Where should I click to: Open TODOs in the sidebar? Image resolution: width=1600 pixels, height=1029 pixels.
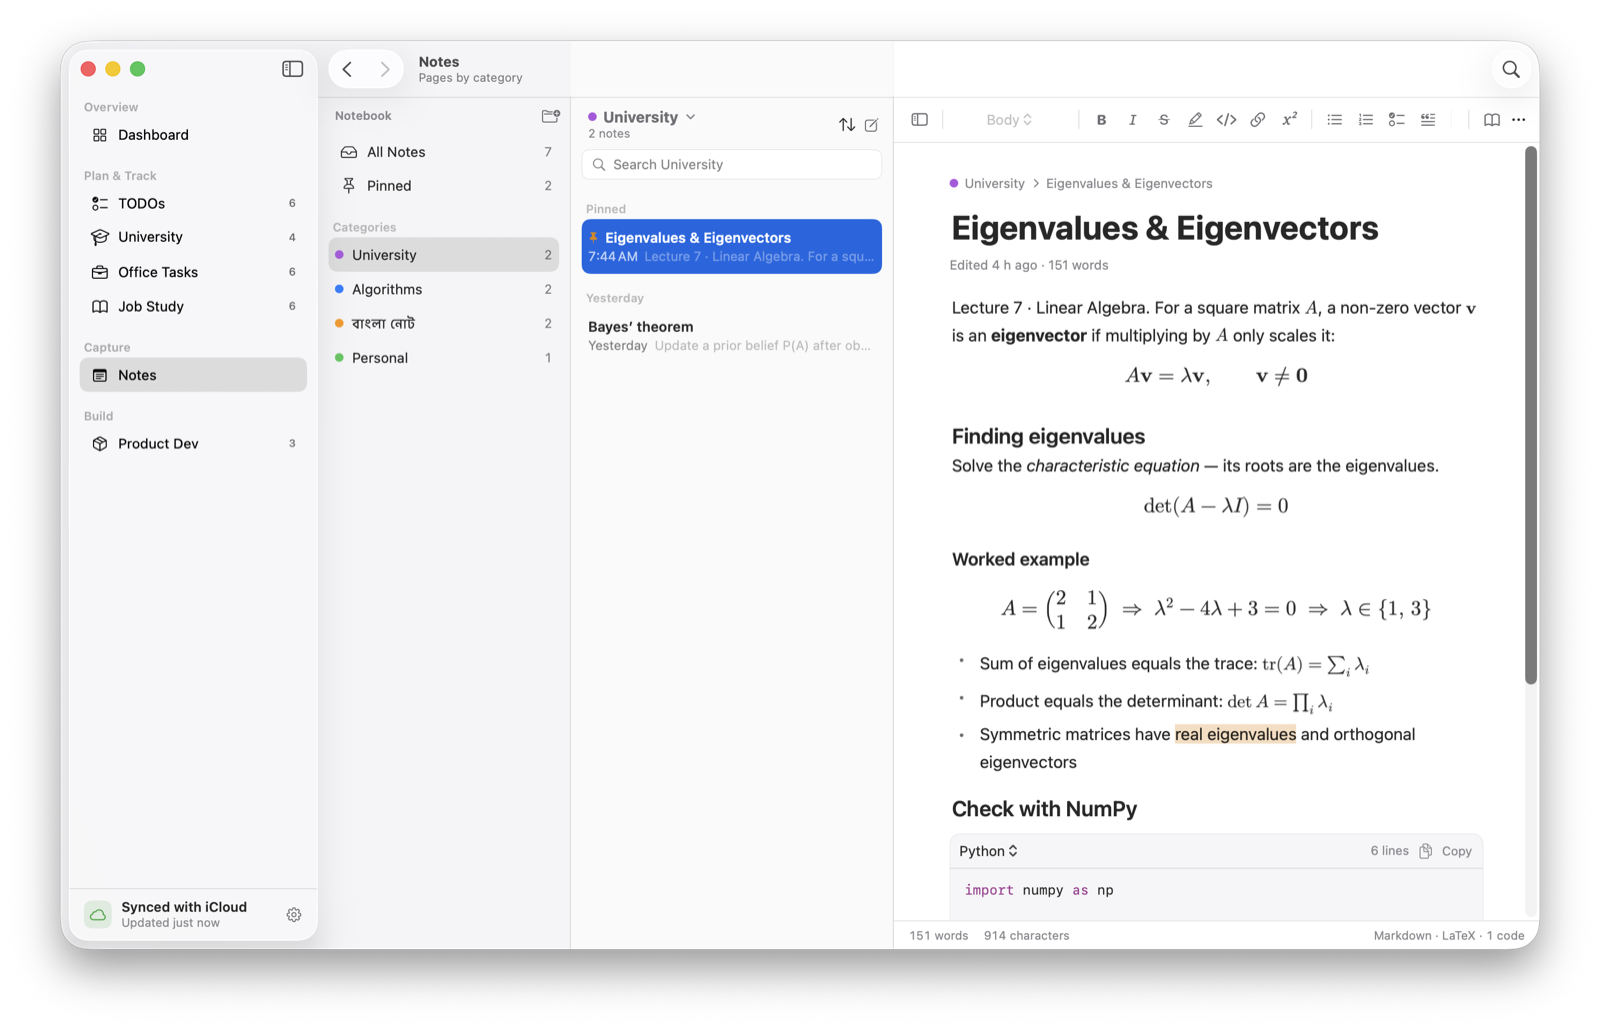(x=193, y=203)
